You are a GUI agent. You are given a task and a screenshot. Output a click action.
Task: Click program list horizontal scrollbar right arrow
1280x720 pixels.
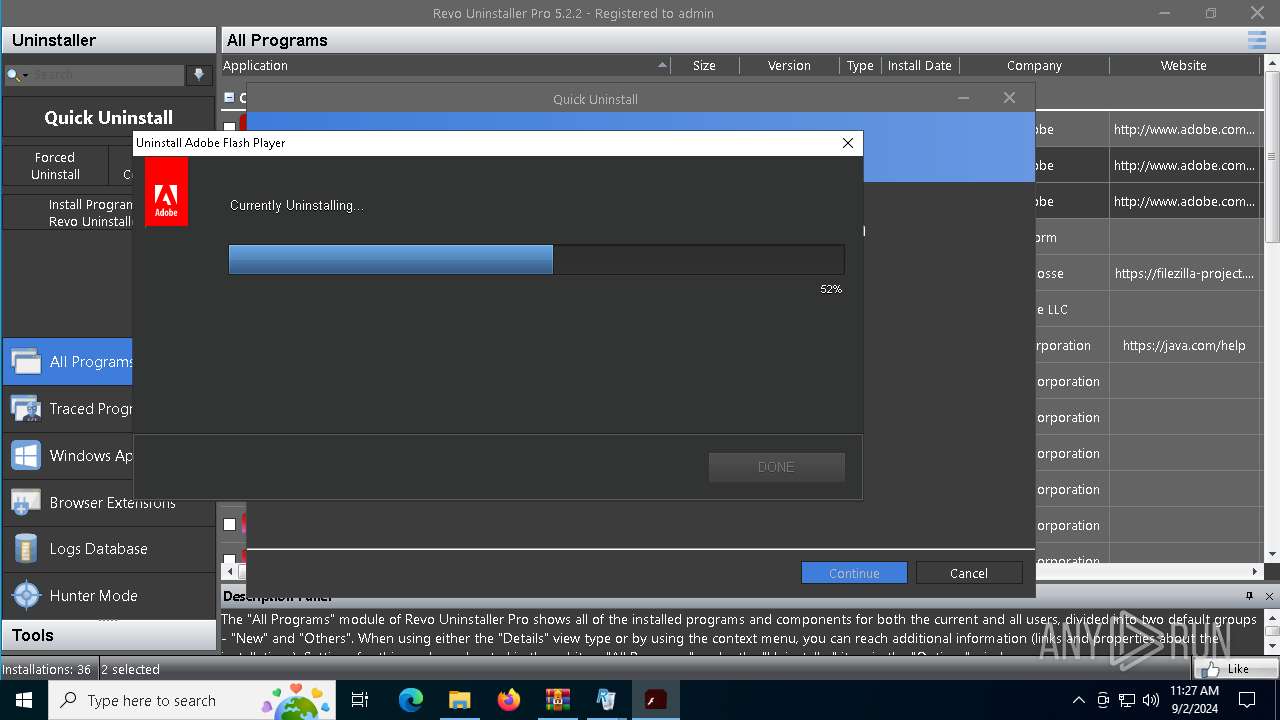[x=1256, y=571]
